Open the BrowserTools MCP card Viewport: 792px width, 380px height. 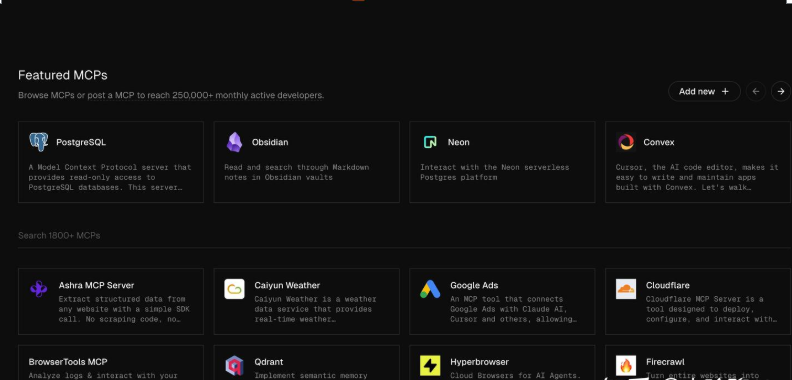click(111, 363)
